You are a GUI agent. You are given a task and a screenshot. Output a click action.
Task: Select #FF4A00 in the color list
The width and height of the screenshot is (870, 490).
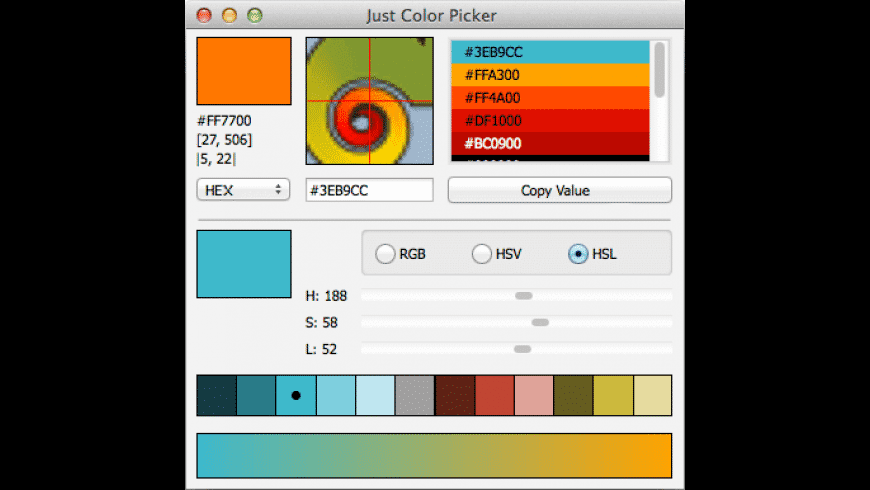coord(550,98)
